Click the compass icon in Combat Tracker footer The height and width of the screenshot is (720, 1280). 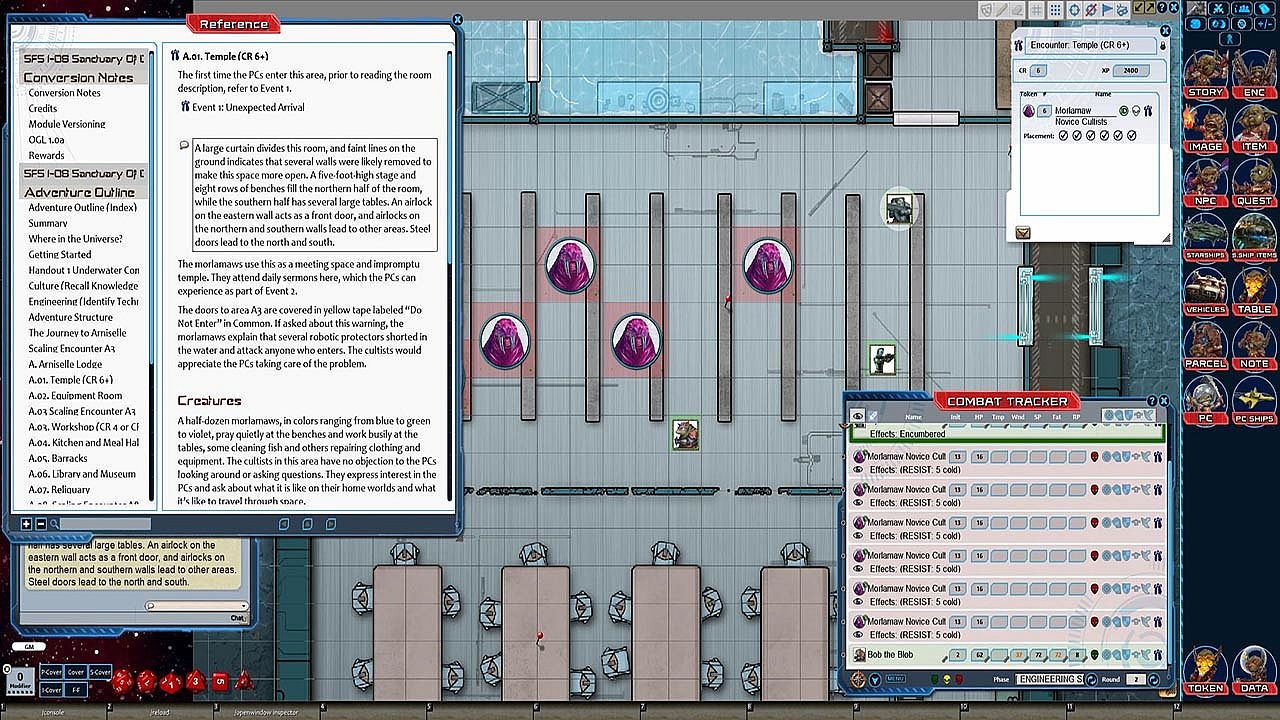[859, 680]
